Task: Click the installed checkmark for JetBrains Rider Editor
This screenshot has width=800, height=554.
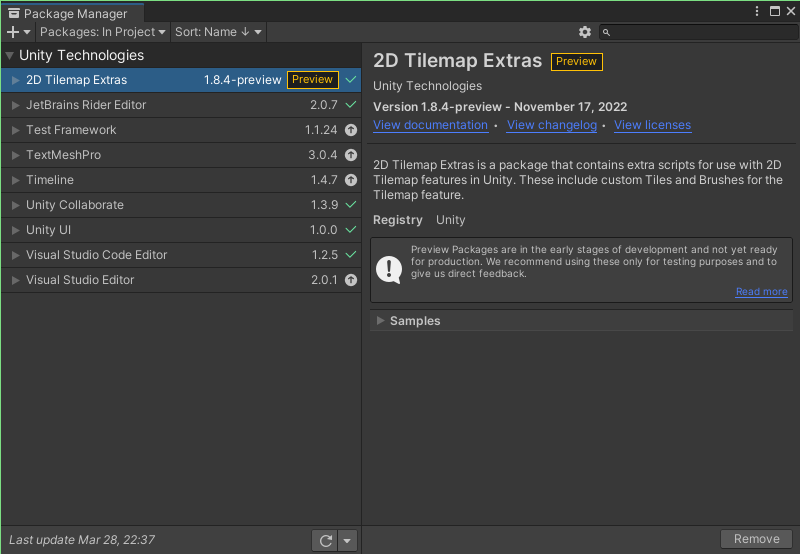Action: point(351,105)
